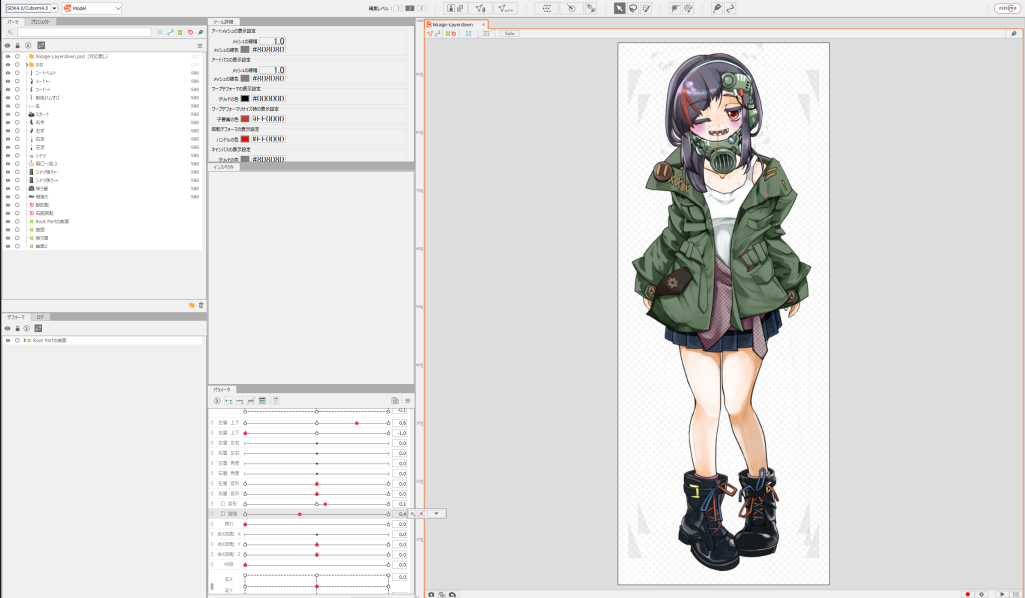The image size is (1025, 598).
Task: Click the curve-shaped tool icon in top toolbar
Action: (x=730, y=8)
